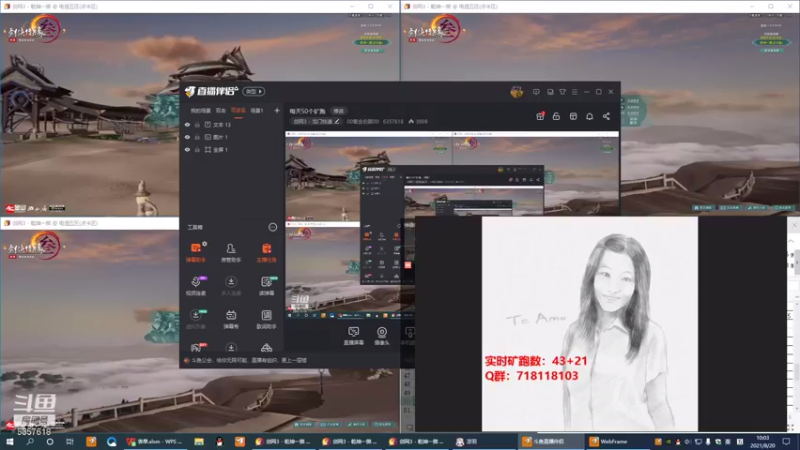Click the gift box icon with red dot
Image resolution: width=800 pixels, height=450 pixels.
540,116
